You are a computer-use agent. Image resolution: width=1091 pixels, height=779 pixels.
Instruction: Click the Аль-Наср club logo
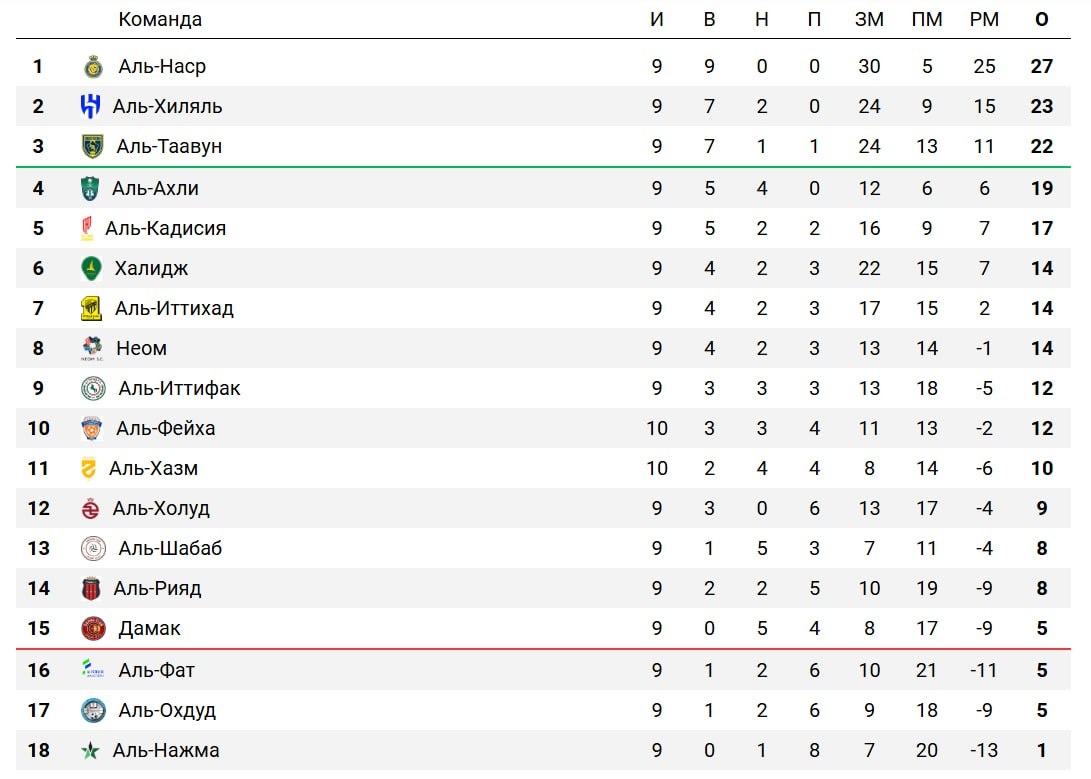coord(93,67)
